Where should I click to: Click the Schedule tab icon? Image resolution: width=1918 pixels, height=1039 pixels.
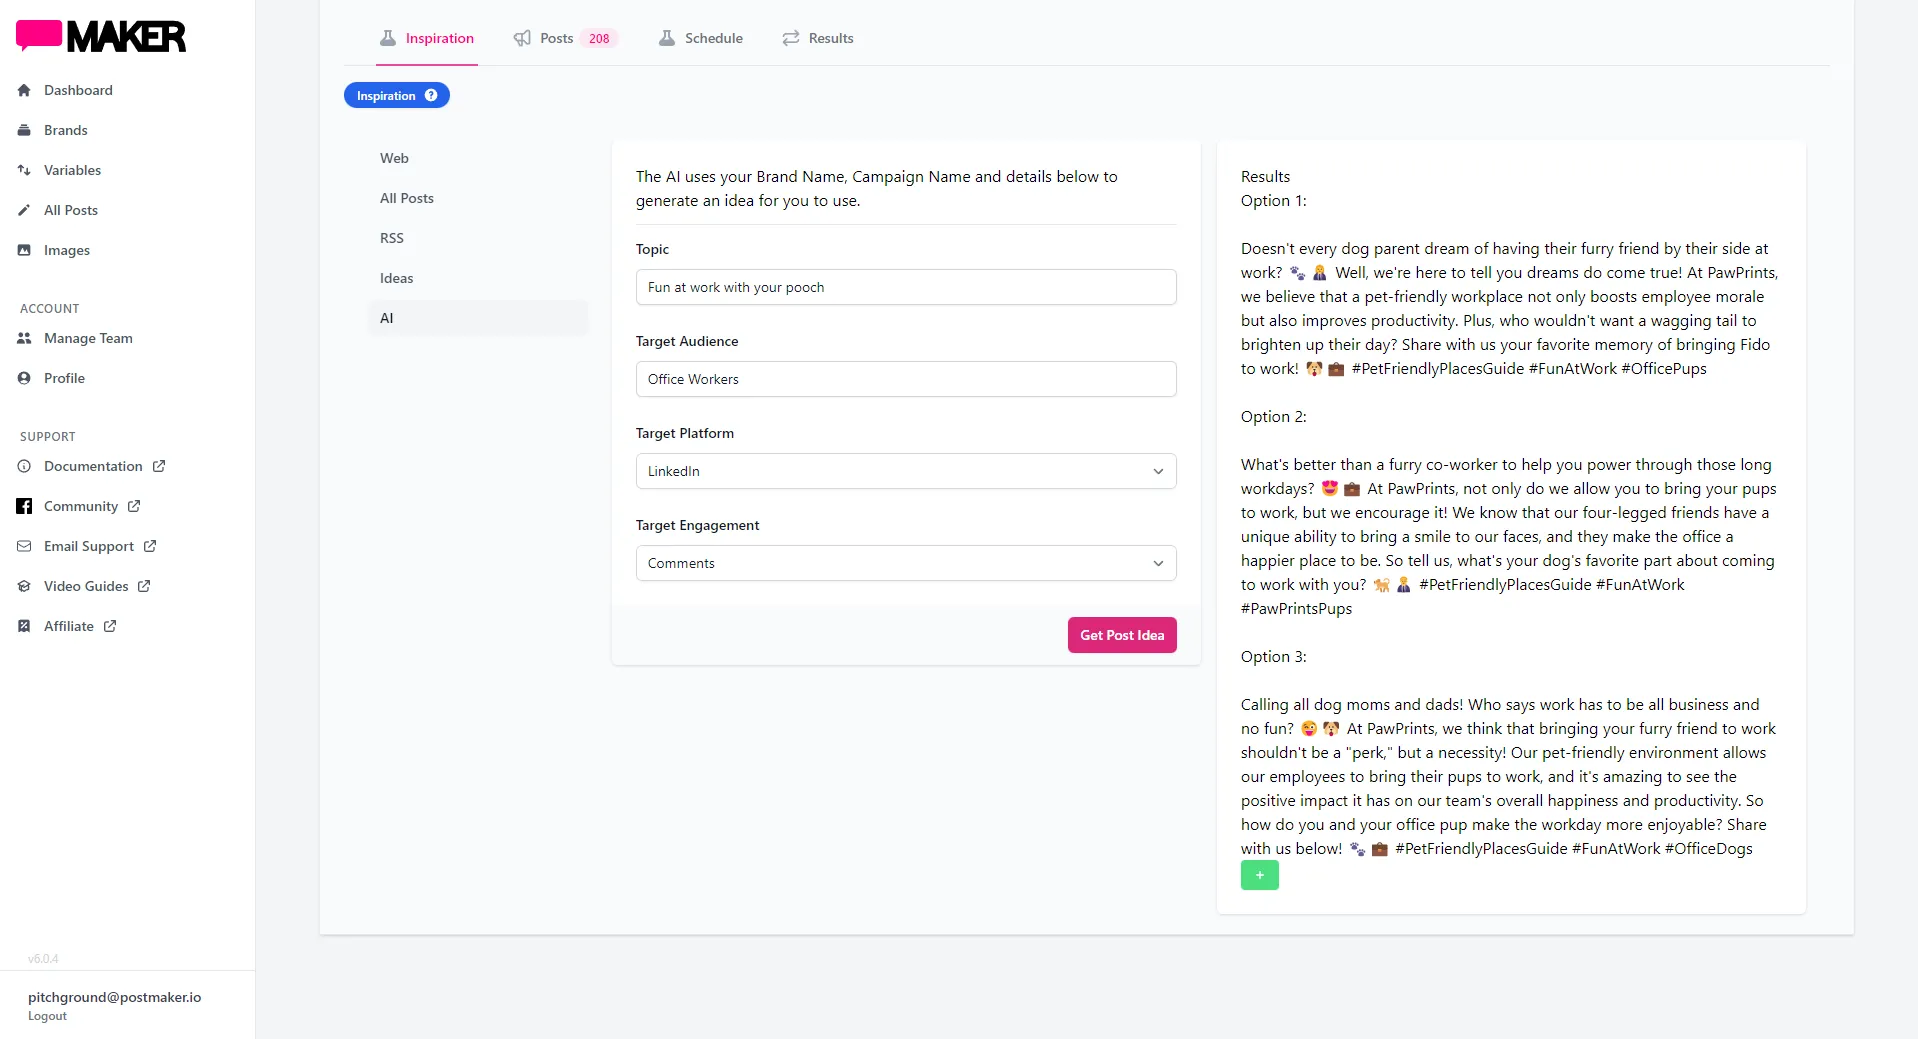click(x=667, y=38)
